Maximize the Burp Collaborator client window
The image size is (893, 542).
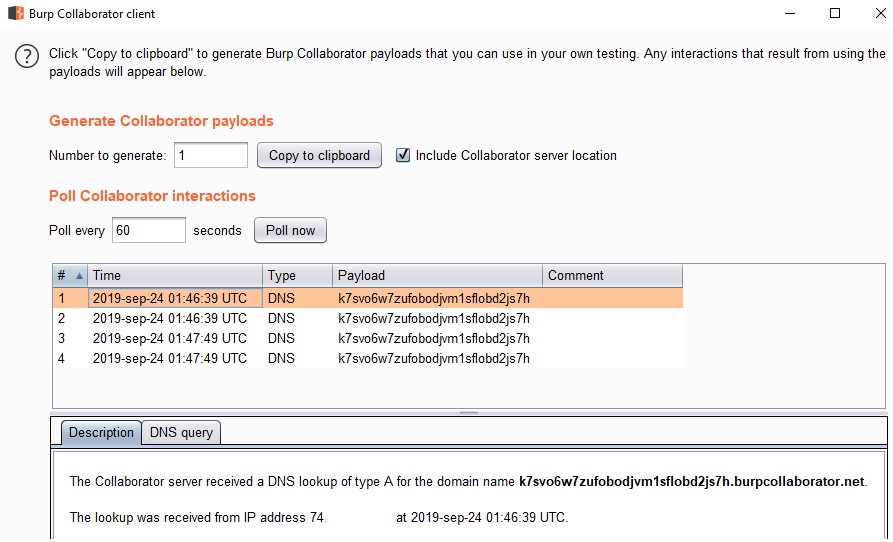835,13
